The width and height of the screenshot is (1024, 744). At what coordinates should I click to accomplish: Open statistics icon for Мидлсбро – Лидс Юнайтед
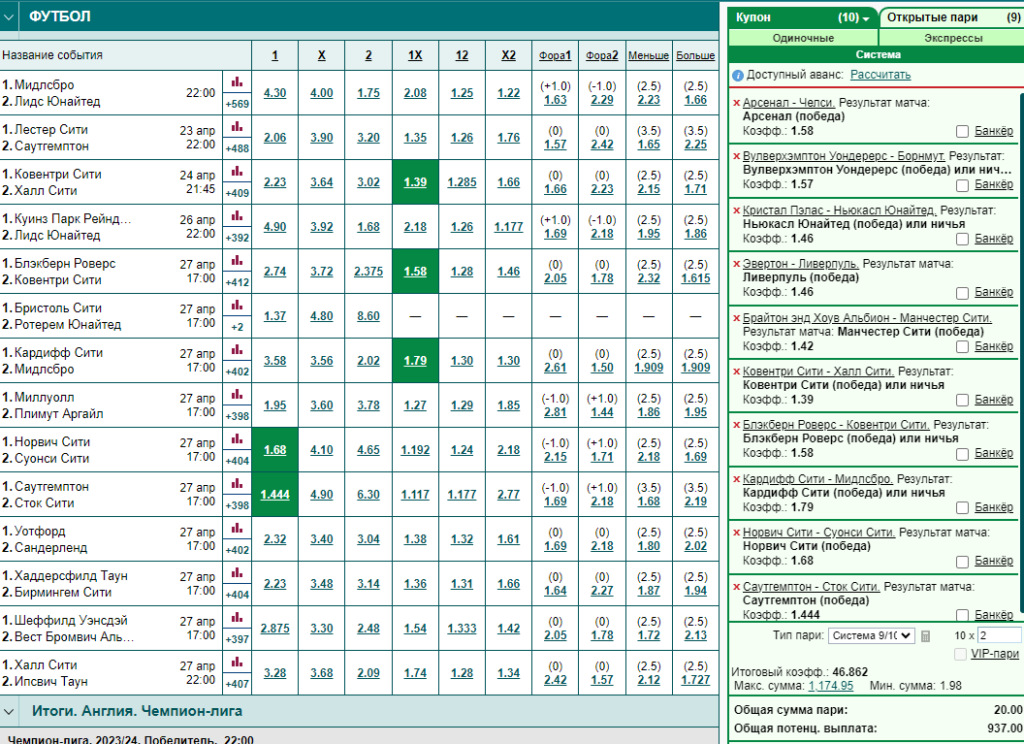[x=236, y=82]
